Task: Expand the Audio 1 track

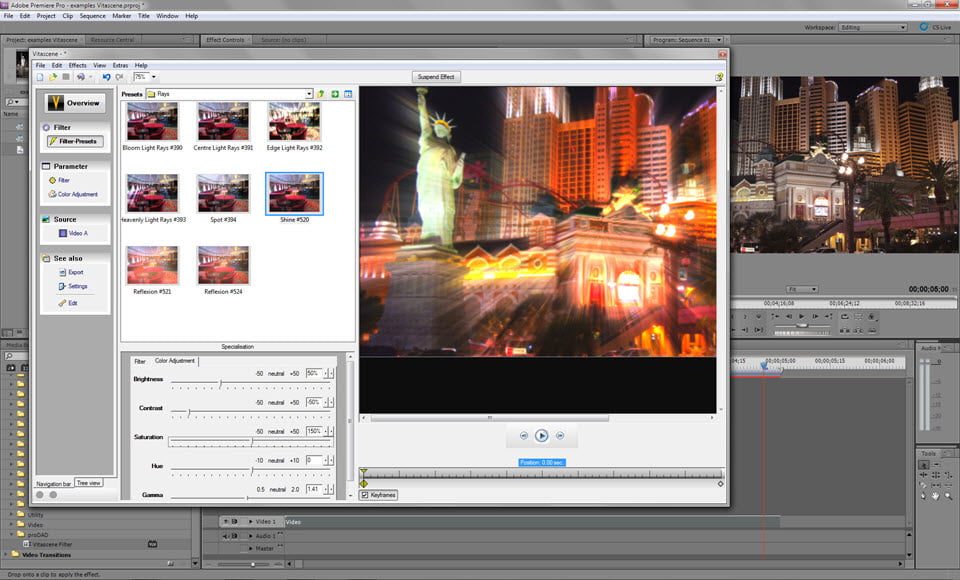Action: [x=250, y=536]
